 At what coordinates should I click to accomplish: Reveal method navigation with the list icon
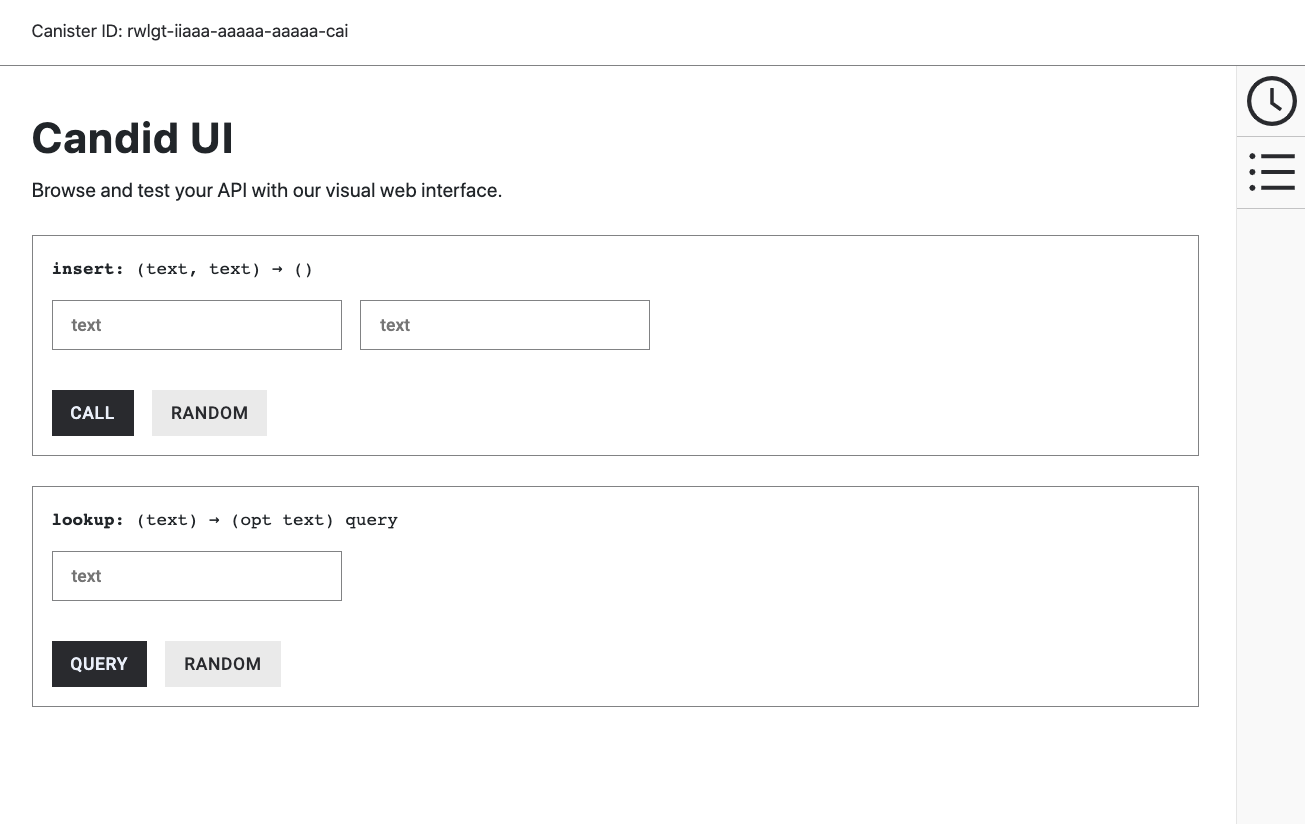pos(1270,171)
